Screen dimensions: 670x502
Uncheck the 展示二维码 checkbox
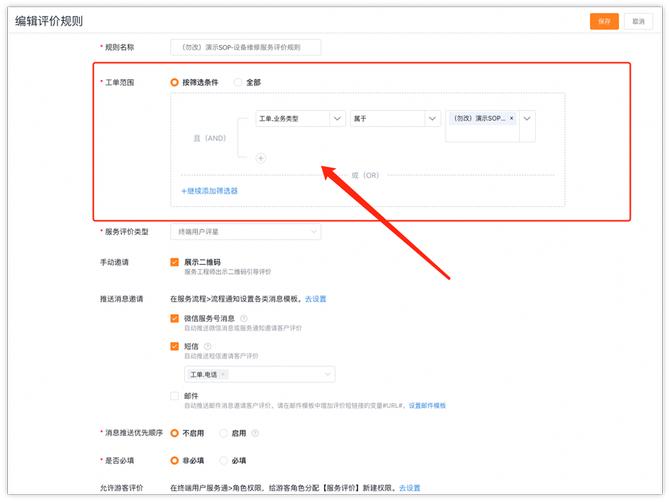175,262
